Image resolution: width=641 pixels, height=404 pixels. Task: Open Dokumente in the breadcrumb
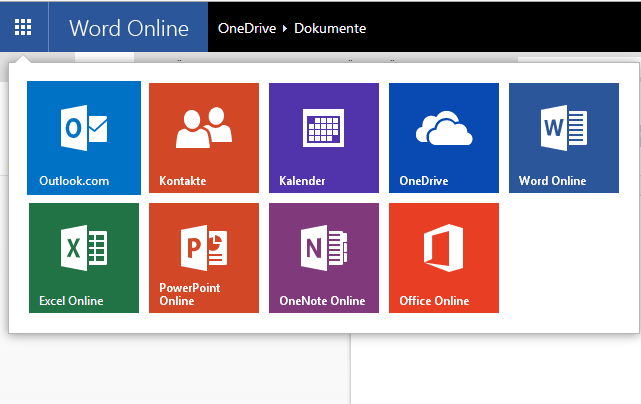tap(330, 28)
